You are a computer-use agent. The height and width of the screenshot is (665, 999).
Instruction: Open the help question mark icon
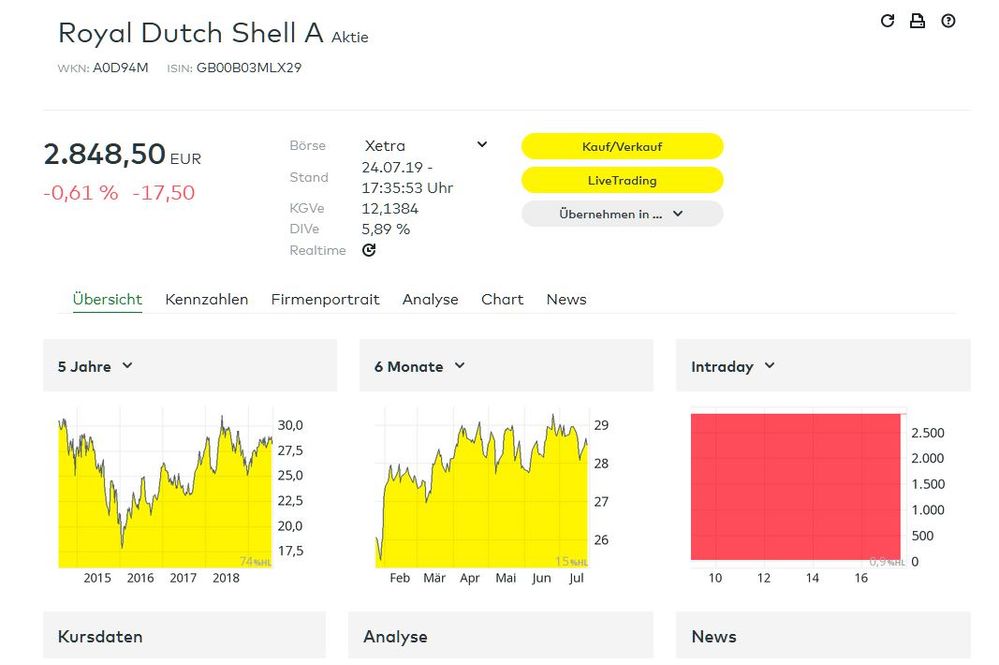click(x=948, y=21)
